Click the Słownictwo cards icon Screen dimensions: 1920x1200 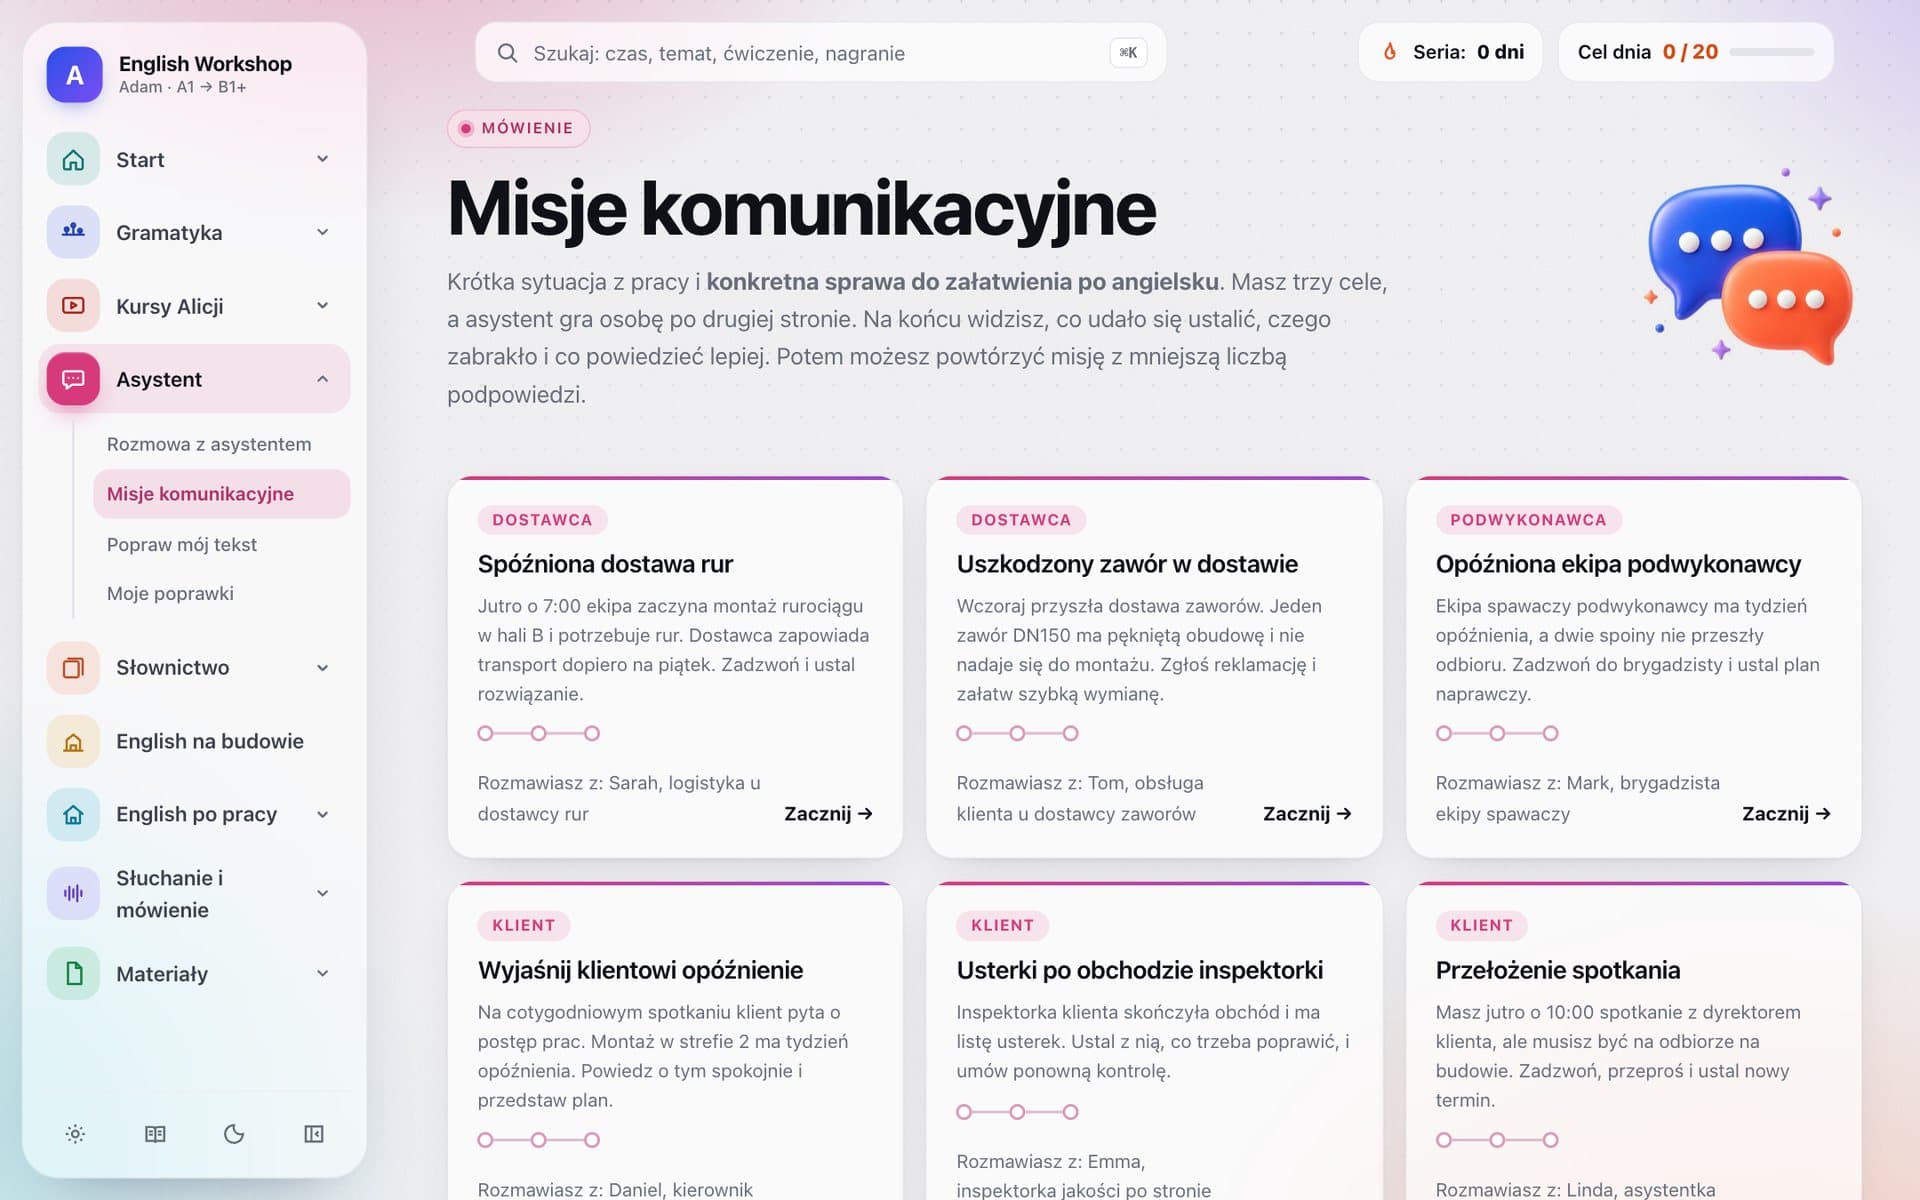[73, 668]
